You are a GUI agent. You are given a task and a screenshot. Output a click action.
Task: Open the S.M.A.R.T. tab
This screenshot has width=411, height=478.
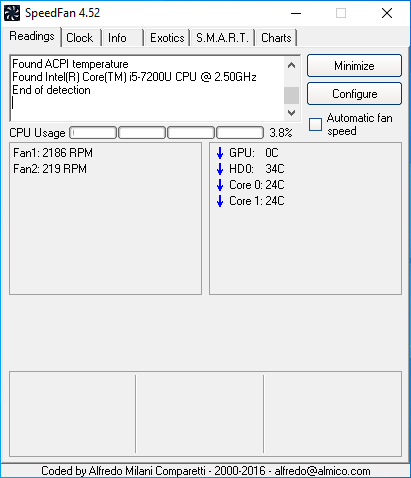tap(222, 38)
